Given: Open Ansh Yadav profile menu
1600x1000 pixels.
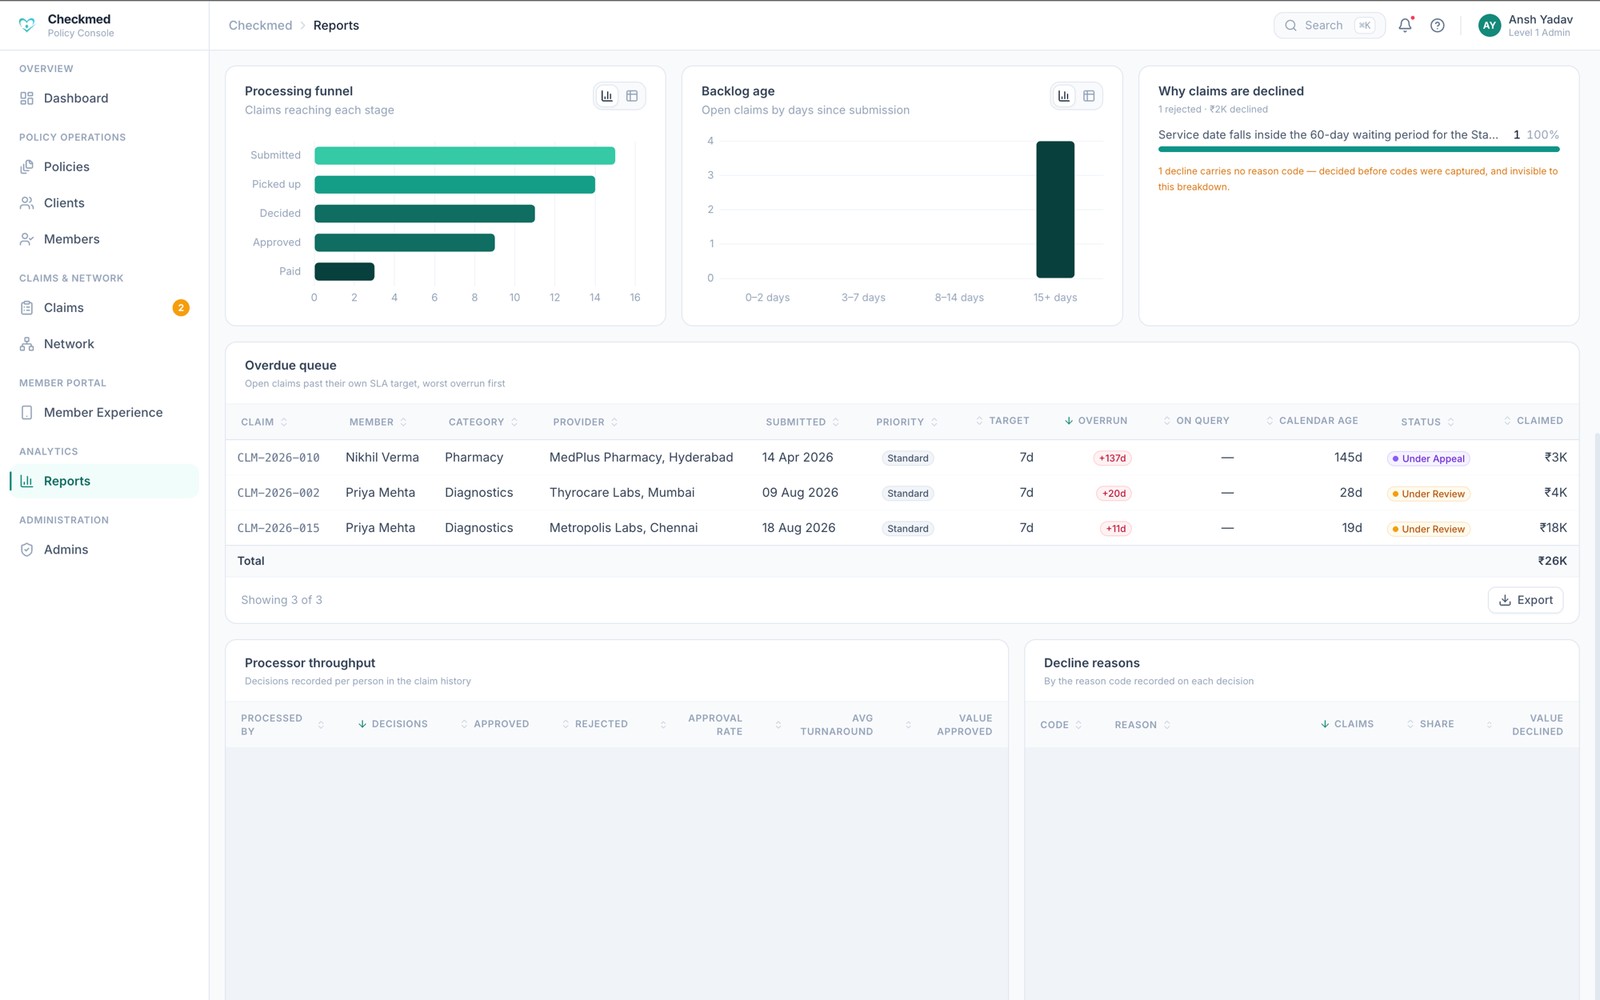Looking at the screenshot, I should pyautogui.click(x=1526, y=25).
